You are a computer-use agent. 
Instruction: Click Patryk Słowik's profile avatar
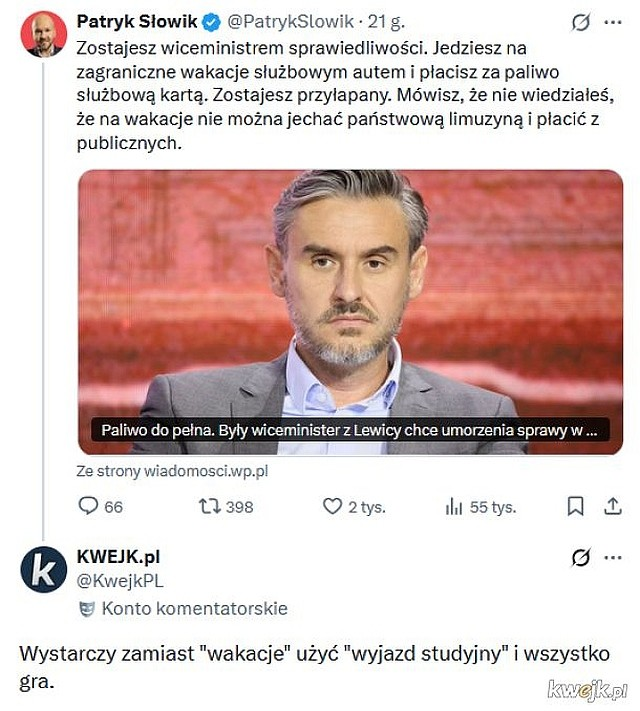(x=43, y=34)
